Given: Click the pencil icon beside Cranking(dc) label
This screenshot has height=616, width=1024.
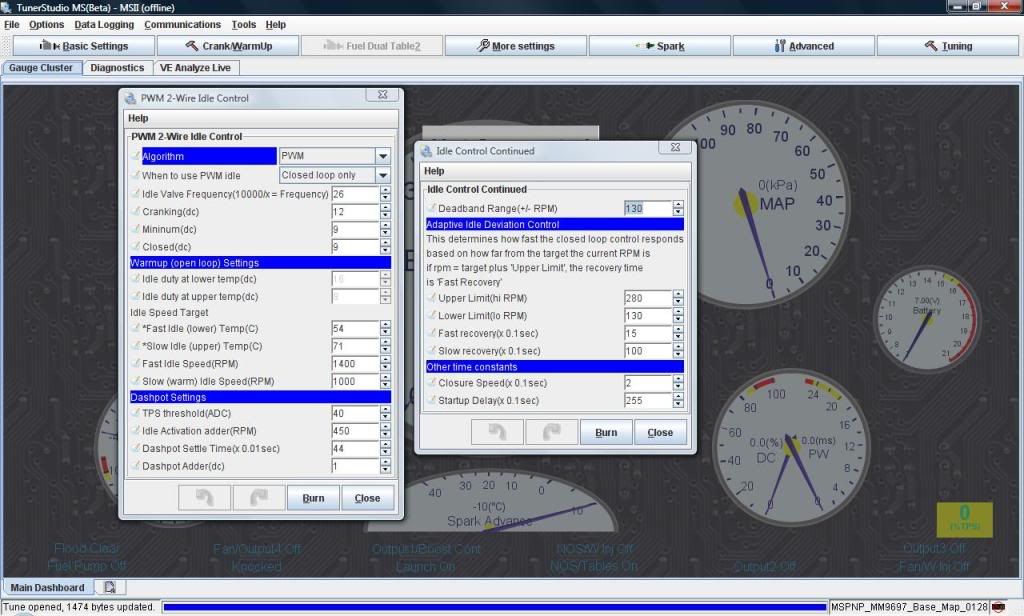Looking at the screenshot, I should (x=136, y=212).
